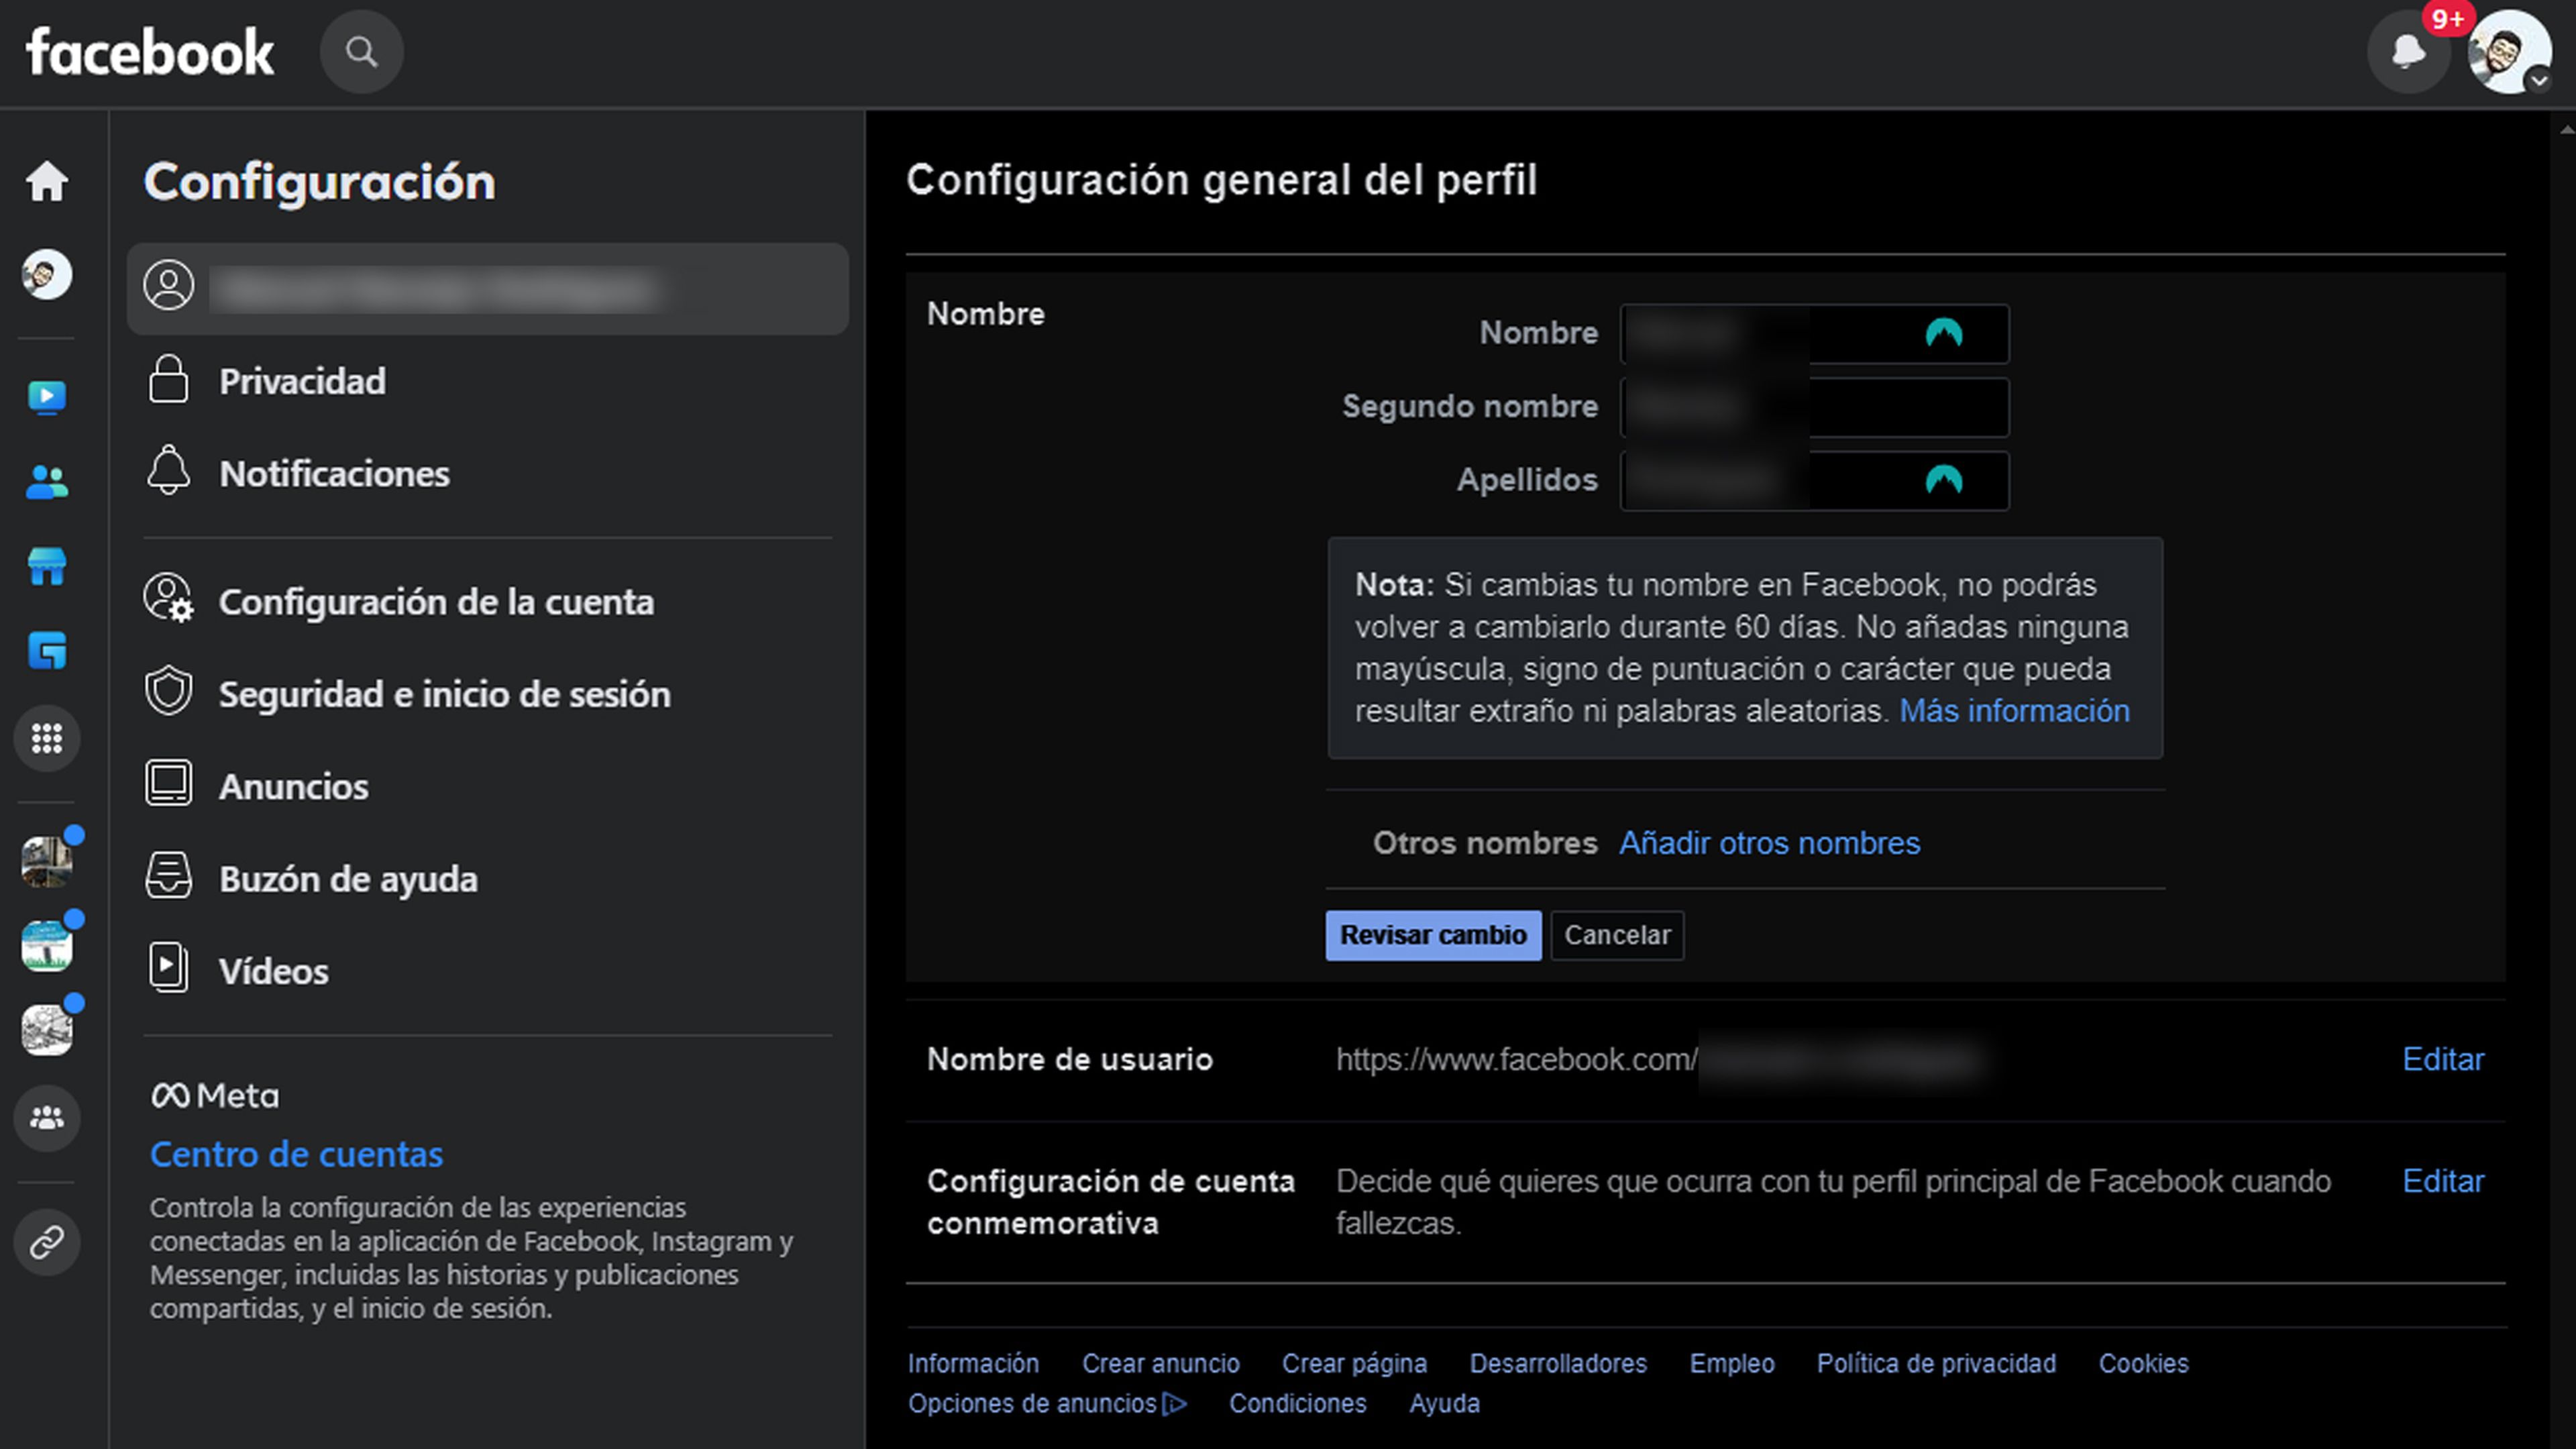This screenshot has height=1449, width=2576.
Task: Click the Buzón de ayuda inbox icon
Action: click(x=168, y=875)
